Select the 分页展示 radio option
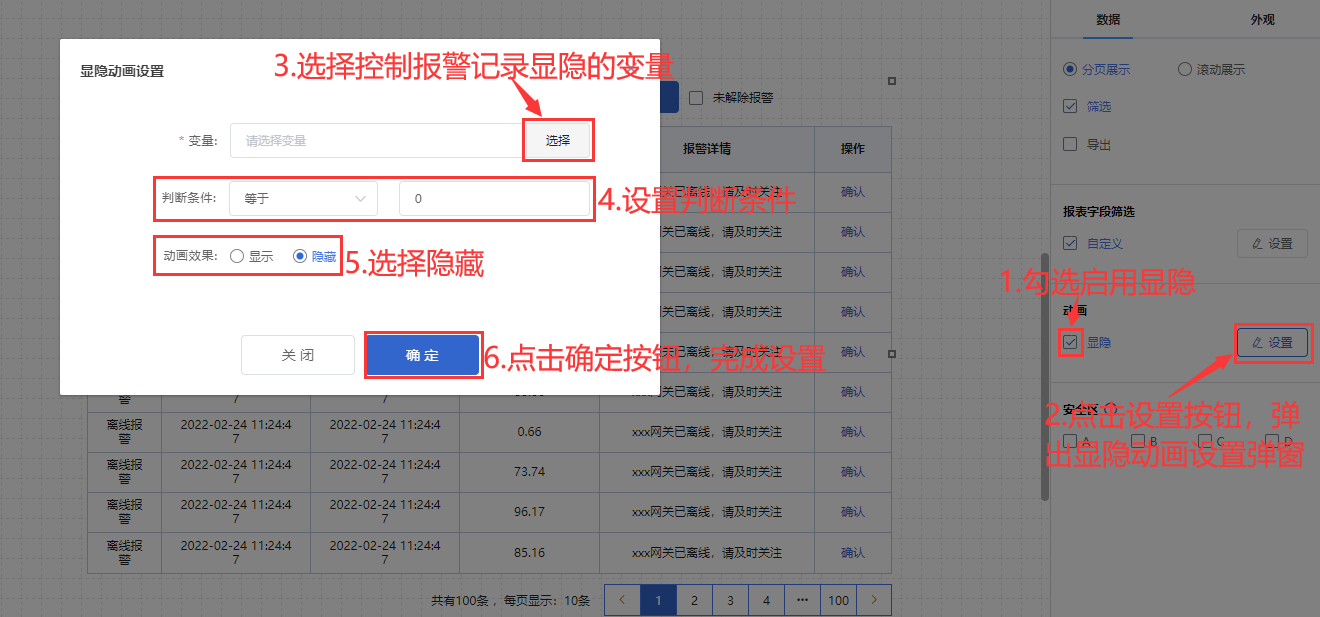 (1097, 70)
